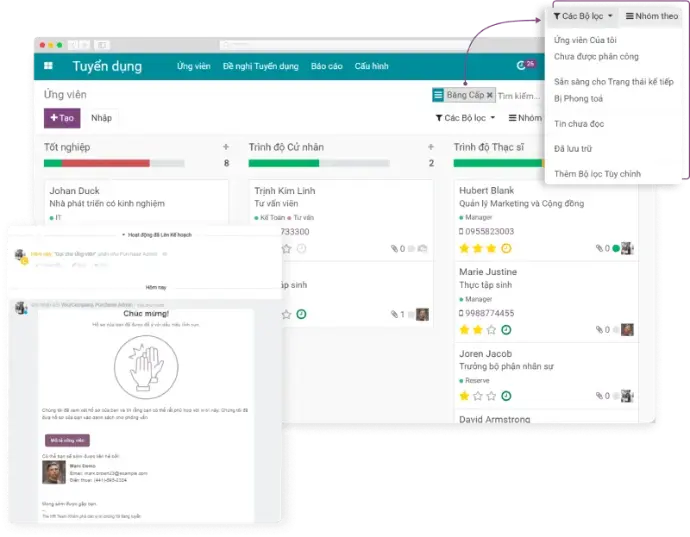
Task: Click the activity clock icon with badge
Action: [522, 65]
